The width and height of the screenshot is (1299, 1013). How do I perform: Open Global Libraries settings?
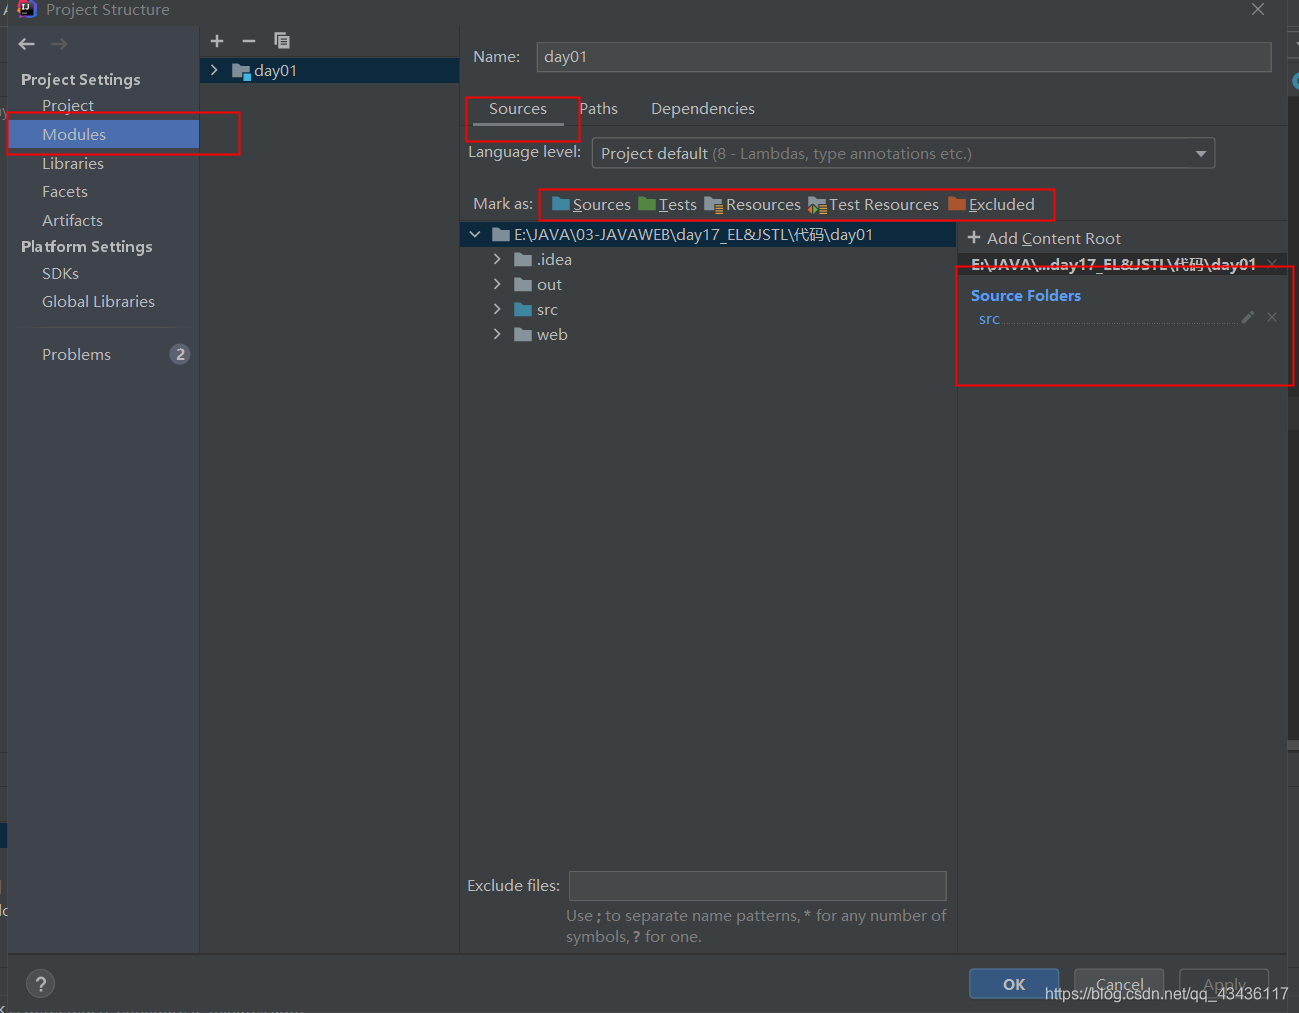coord(98,301)
